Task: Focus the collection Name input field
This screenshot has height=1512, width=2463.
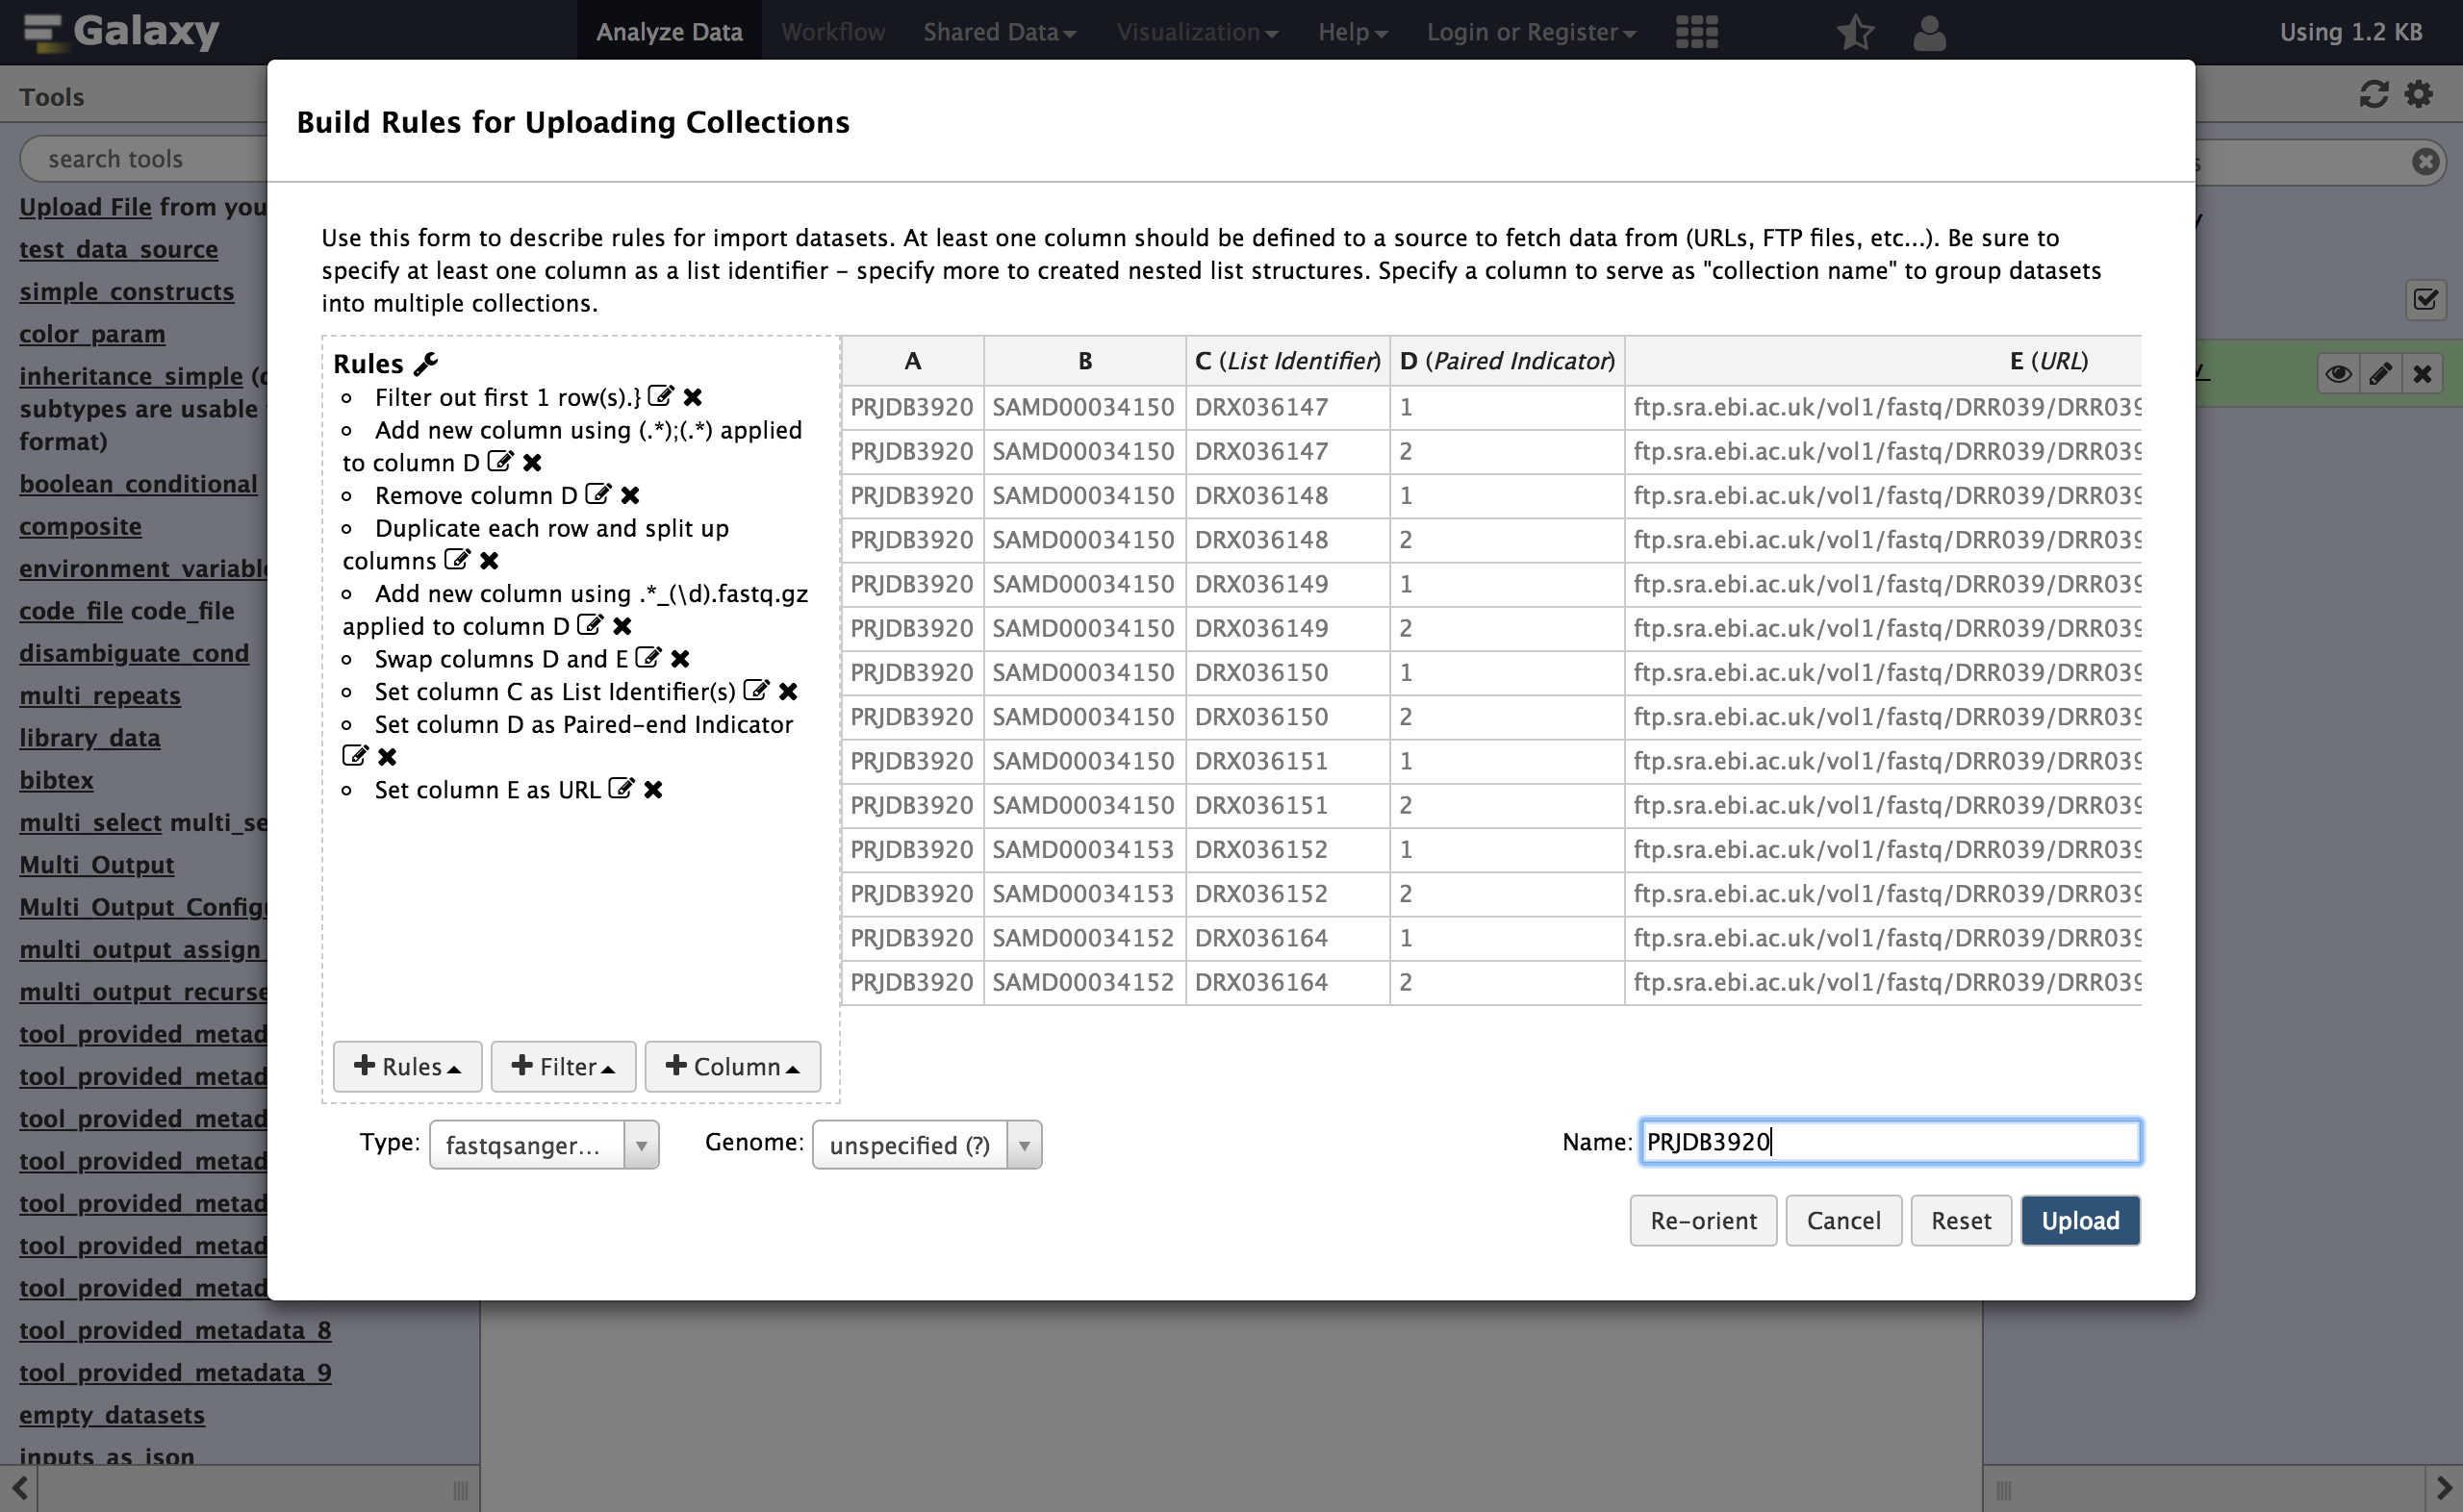Action: 1890,1141
